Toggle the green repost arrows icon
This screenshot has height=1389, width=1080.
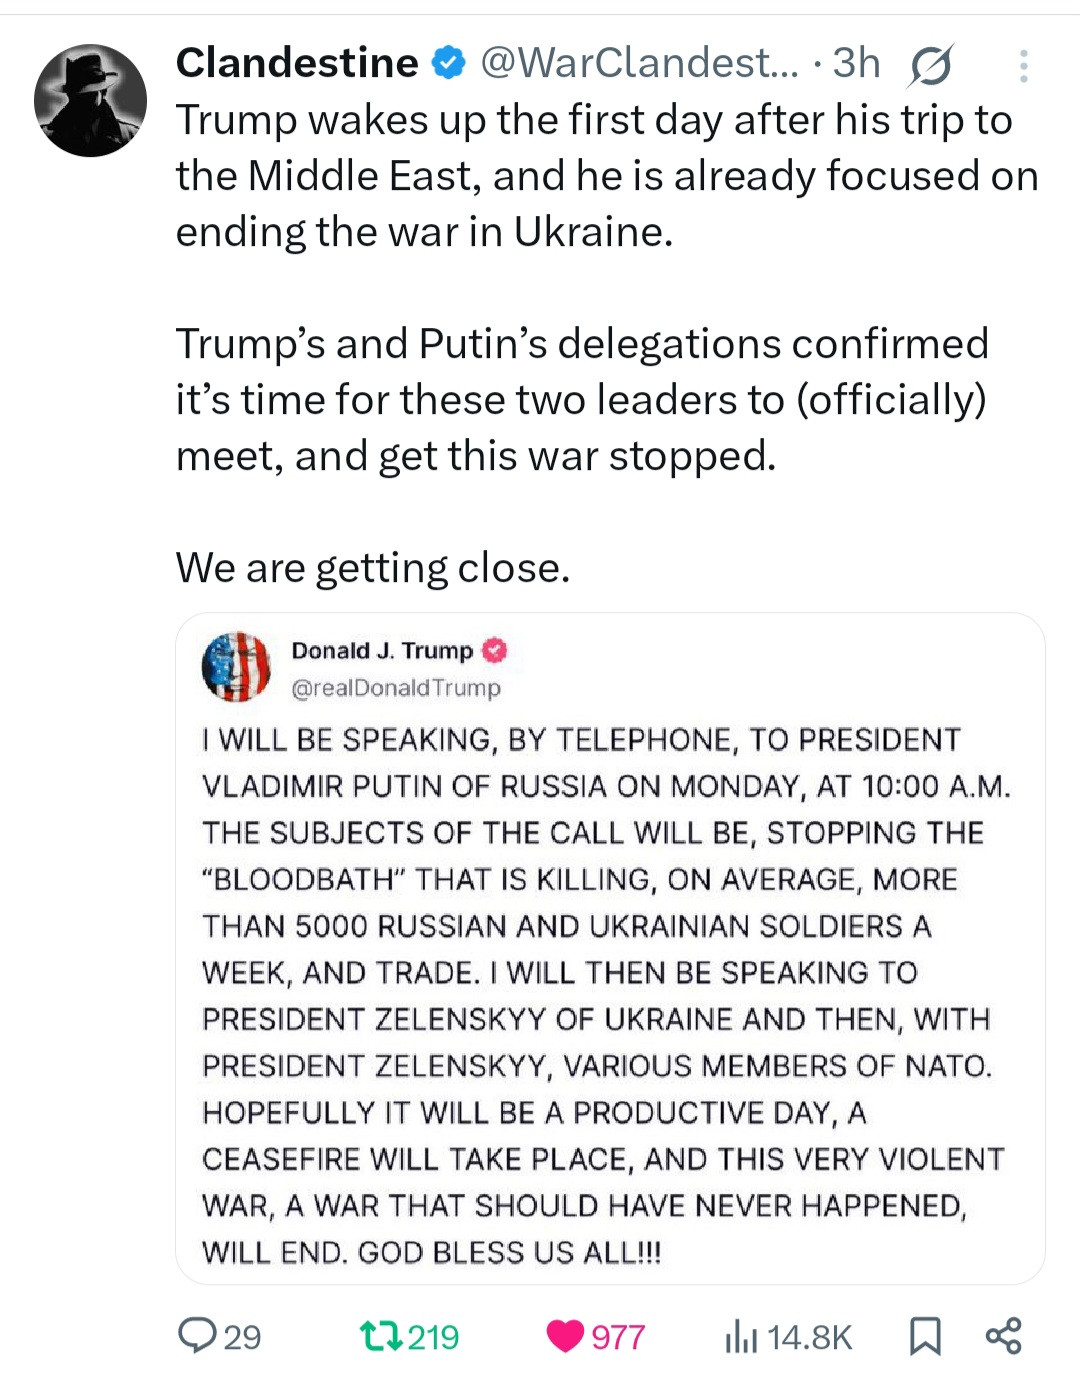pos(381,1336)
